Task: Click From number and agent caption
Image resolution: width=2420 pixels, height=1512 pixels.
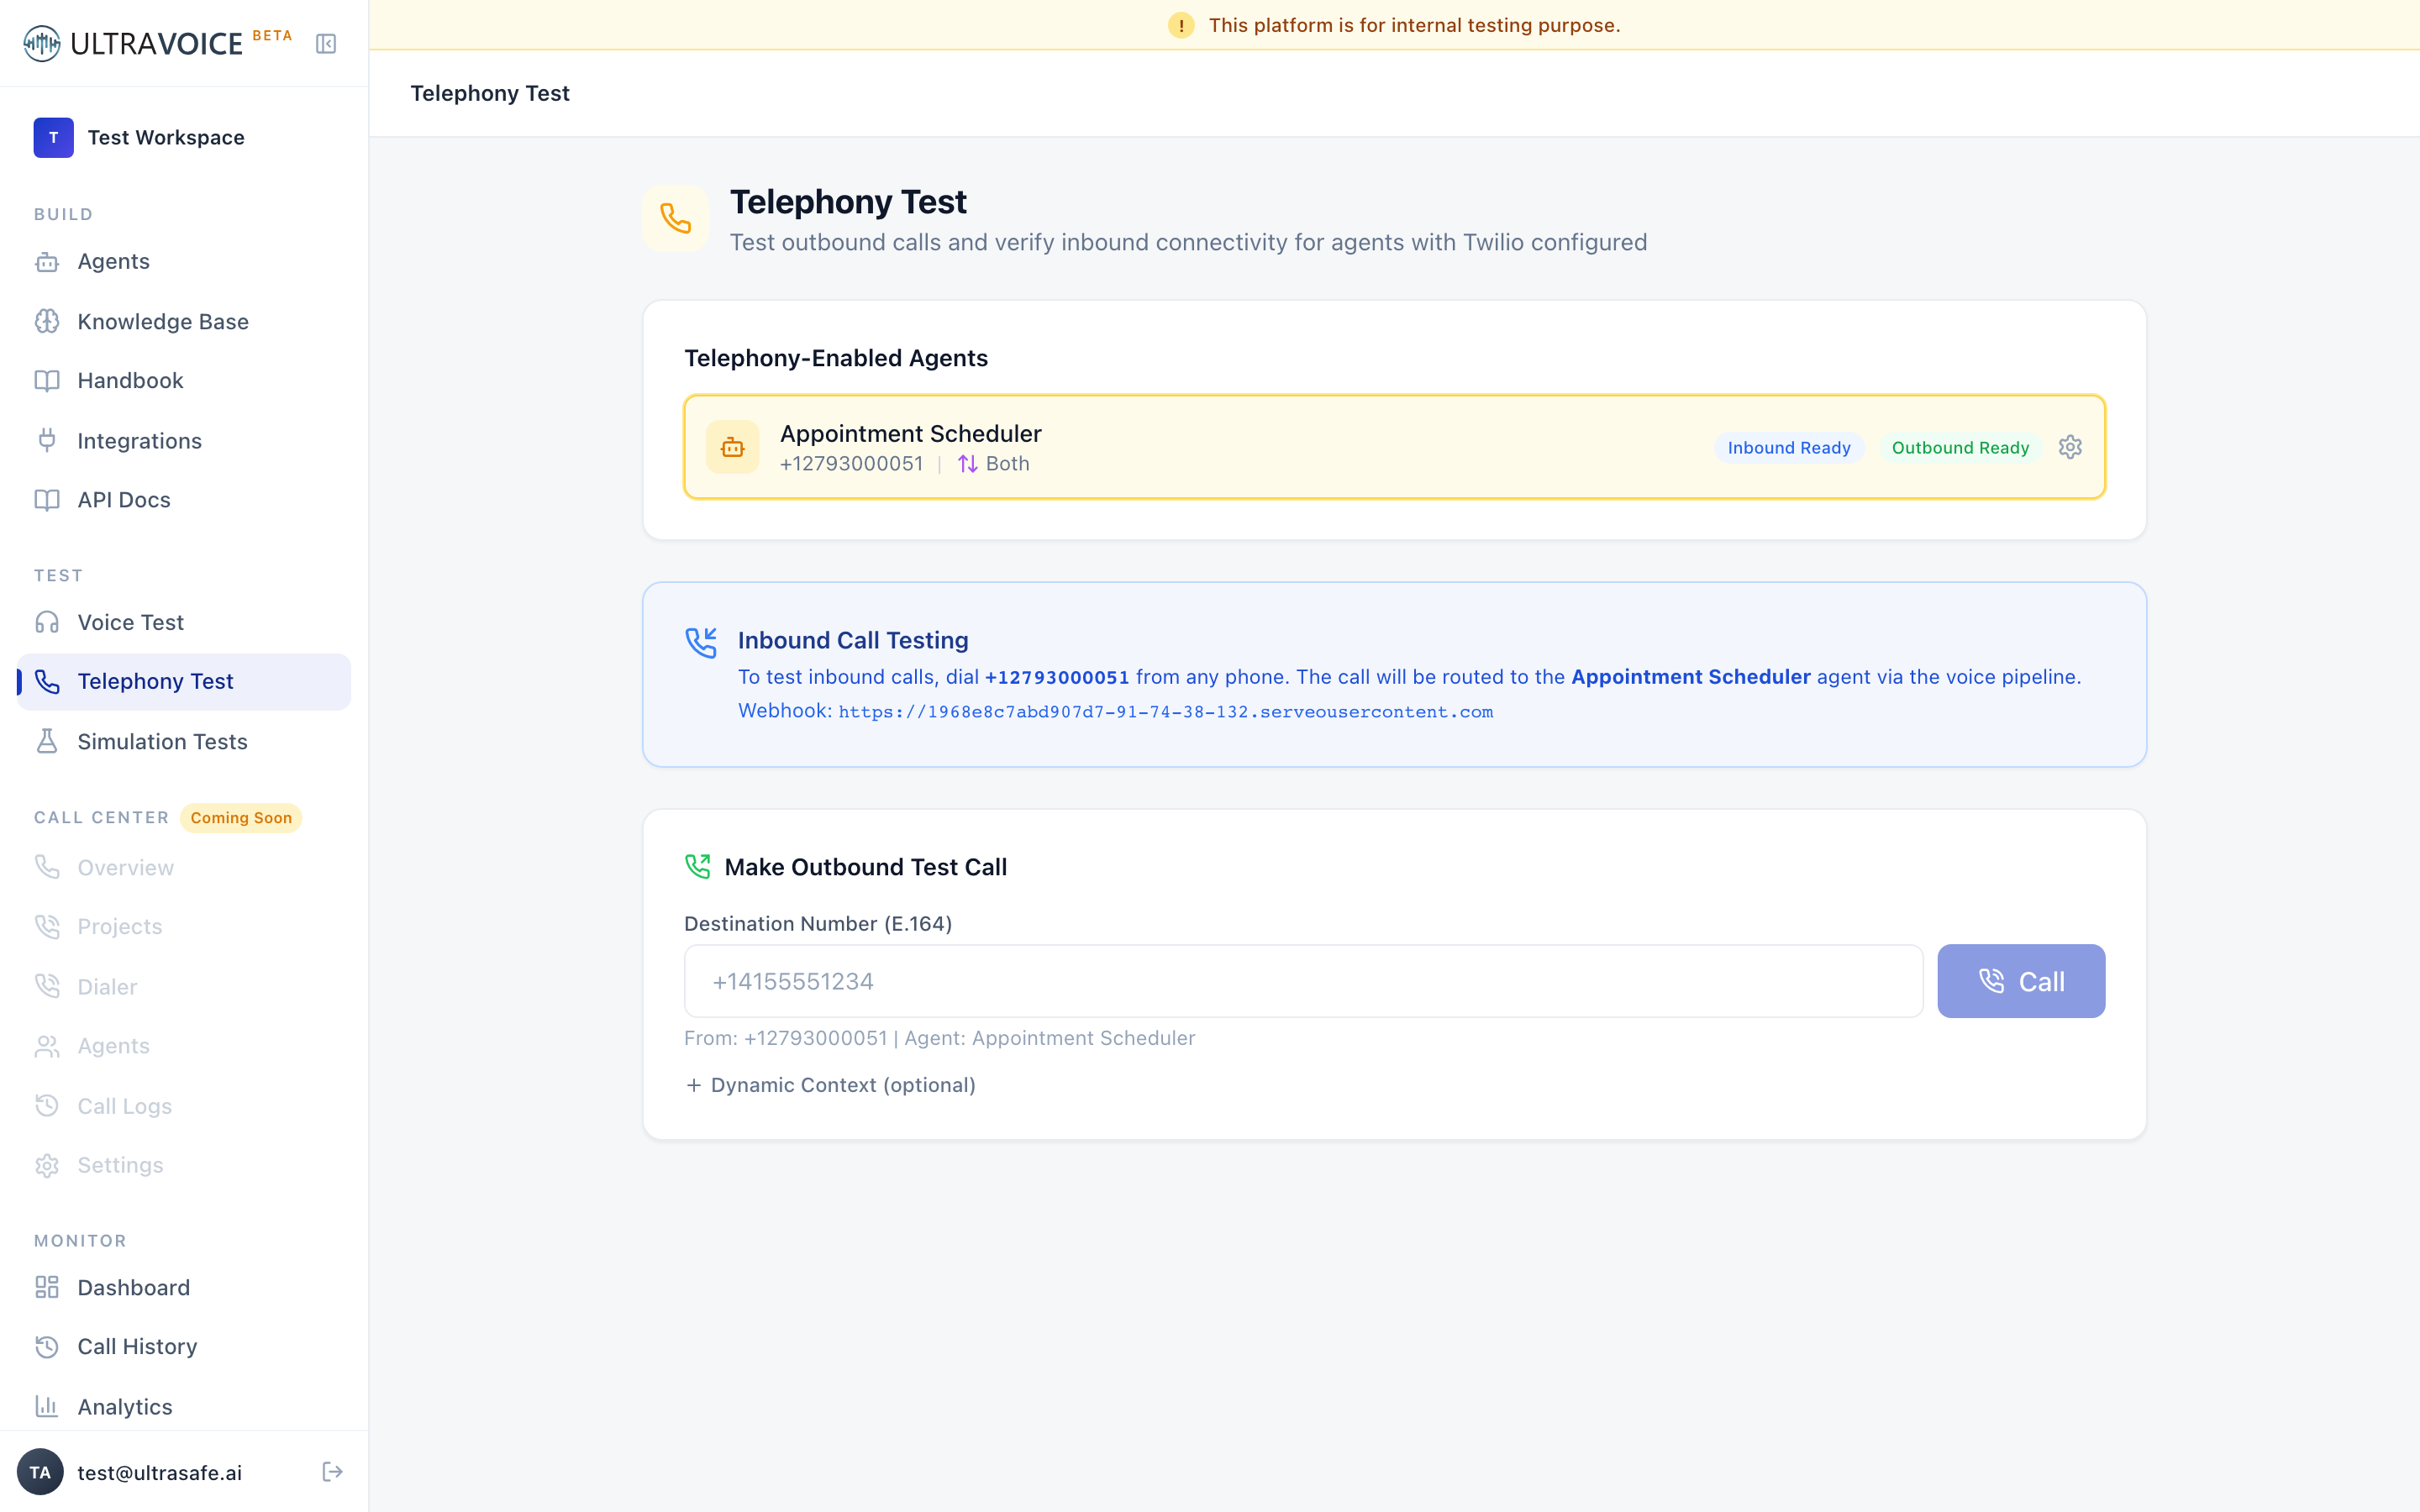Action: 939,1038
